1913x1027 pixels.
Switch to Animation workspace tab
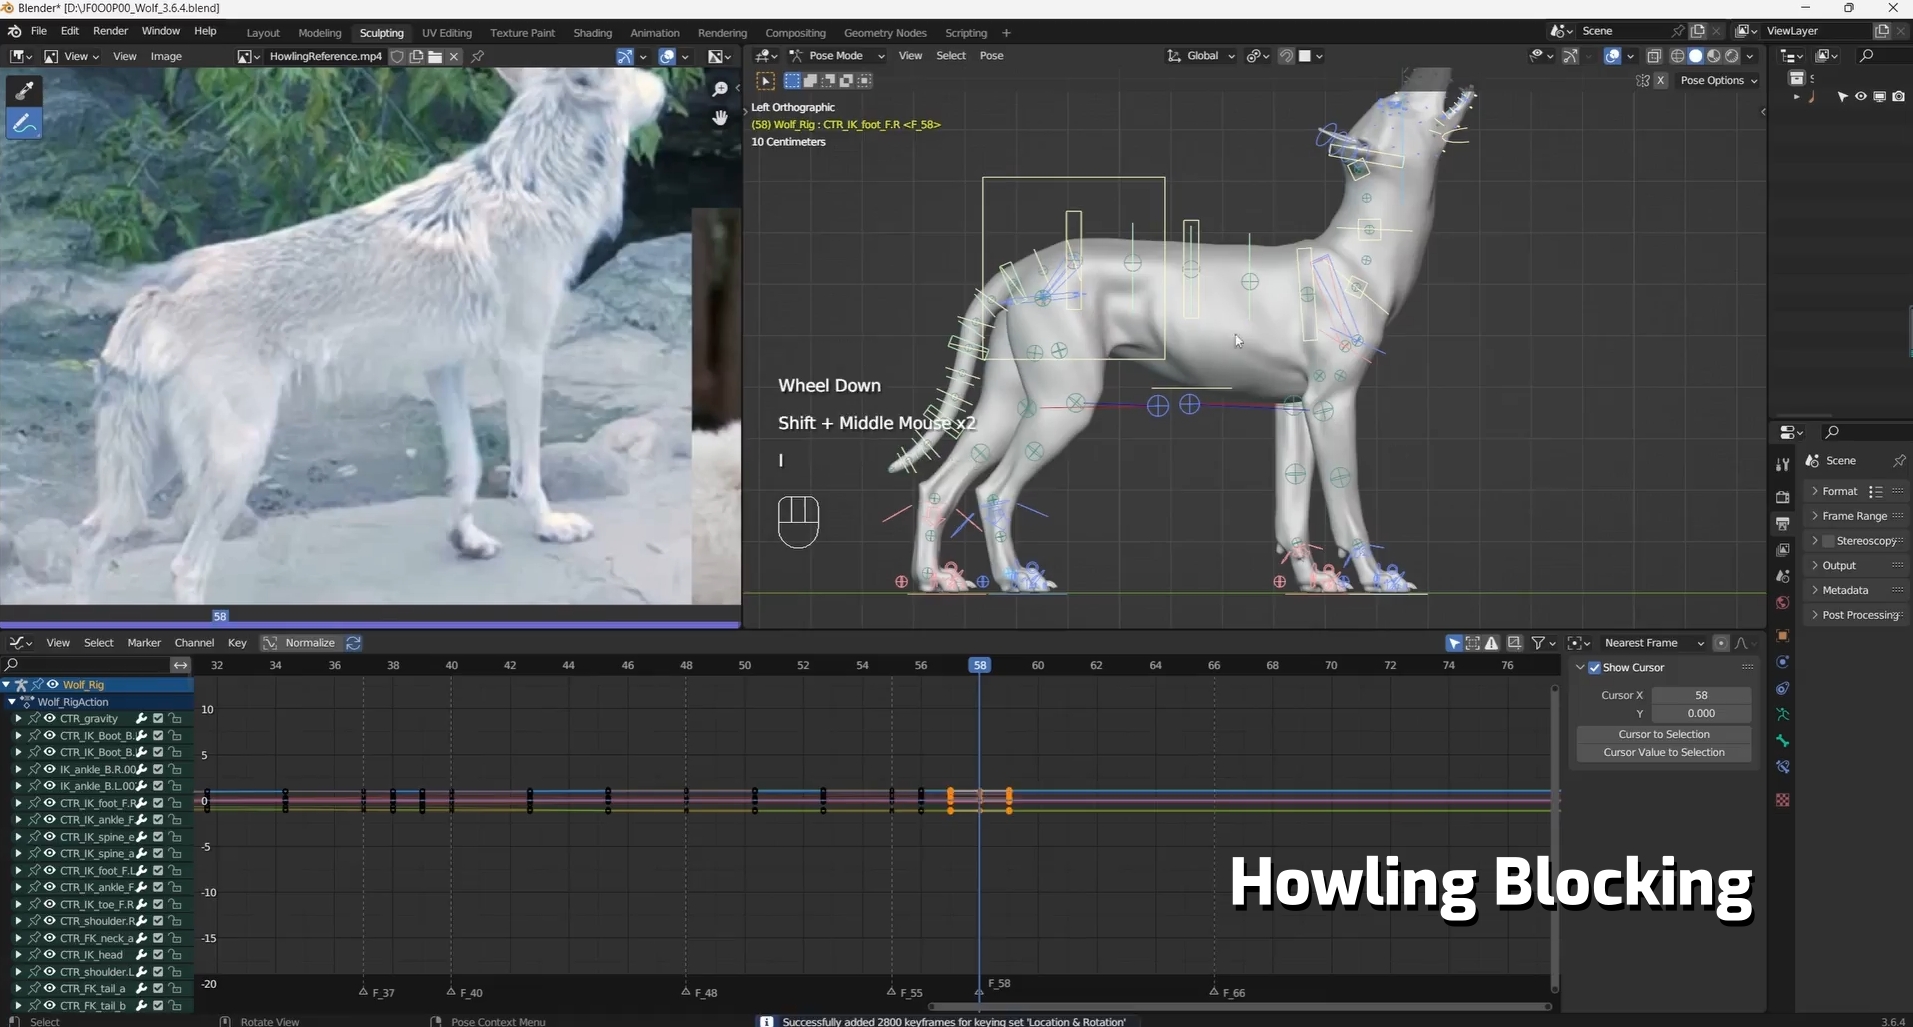pos(654,33)
